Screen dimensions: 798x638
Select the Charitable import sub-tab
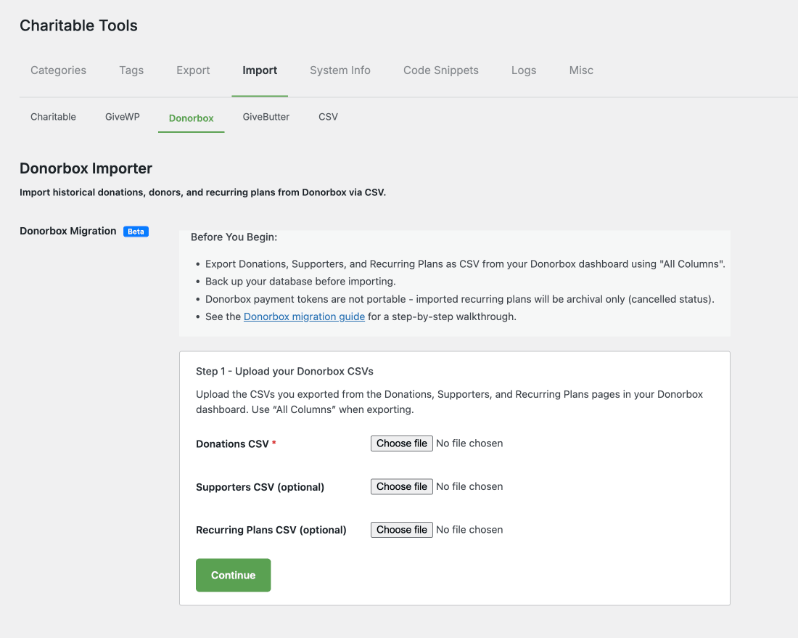click(53, 117)
